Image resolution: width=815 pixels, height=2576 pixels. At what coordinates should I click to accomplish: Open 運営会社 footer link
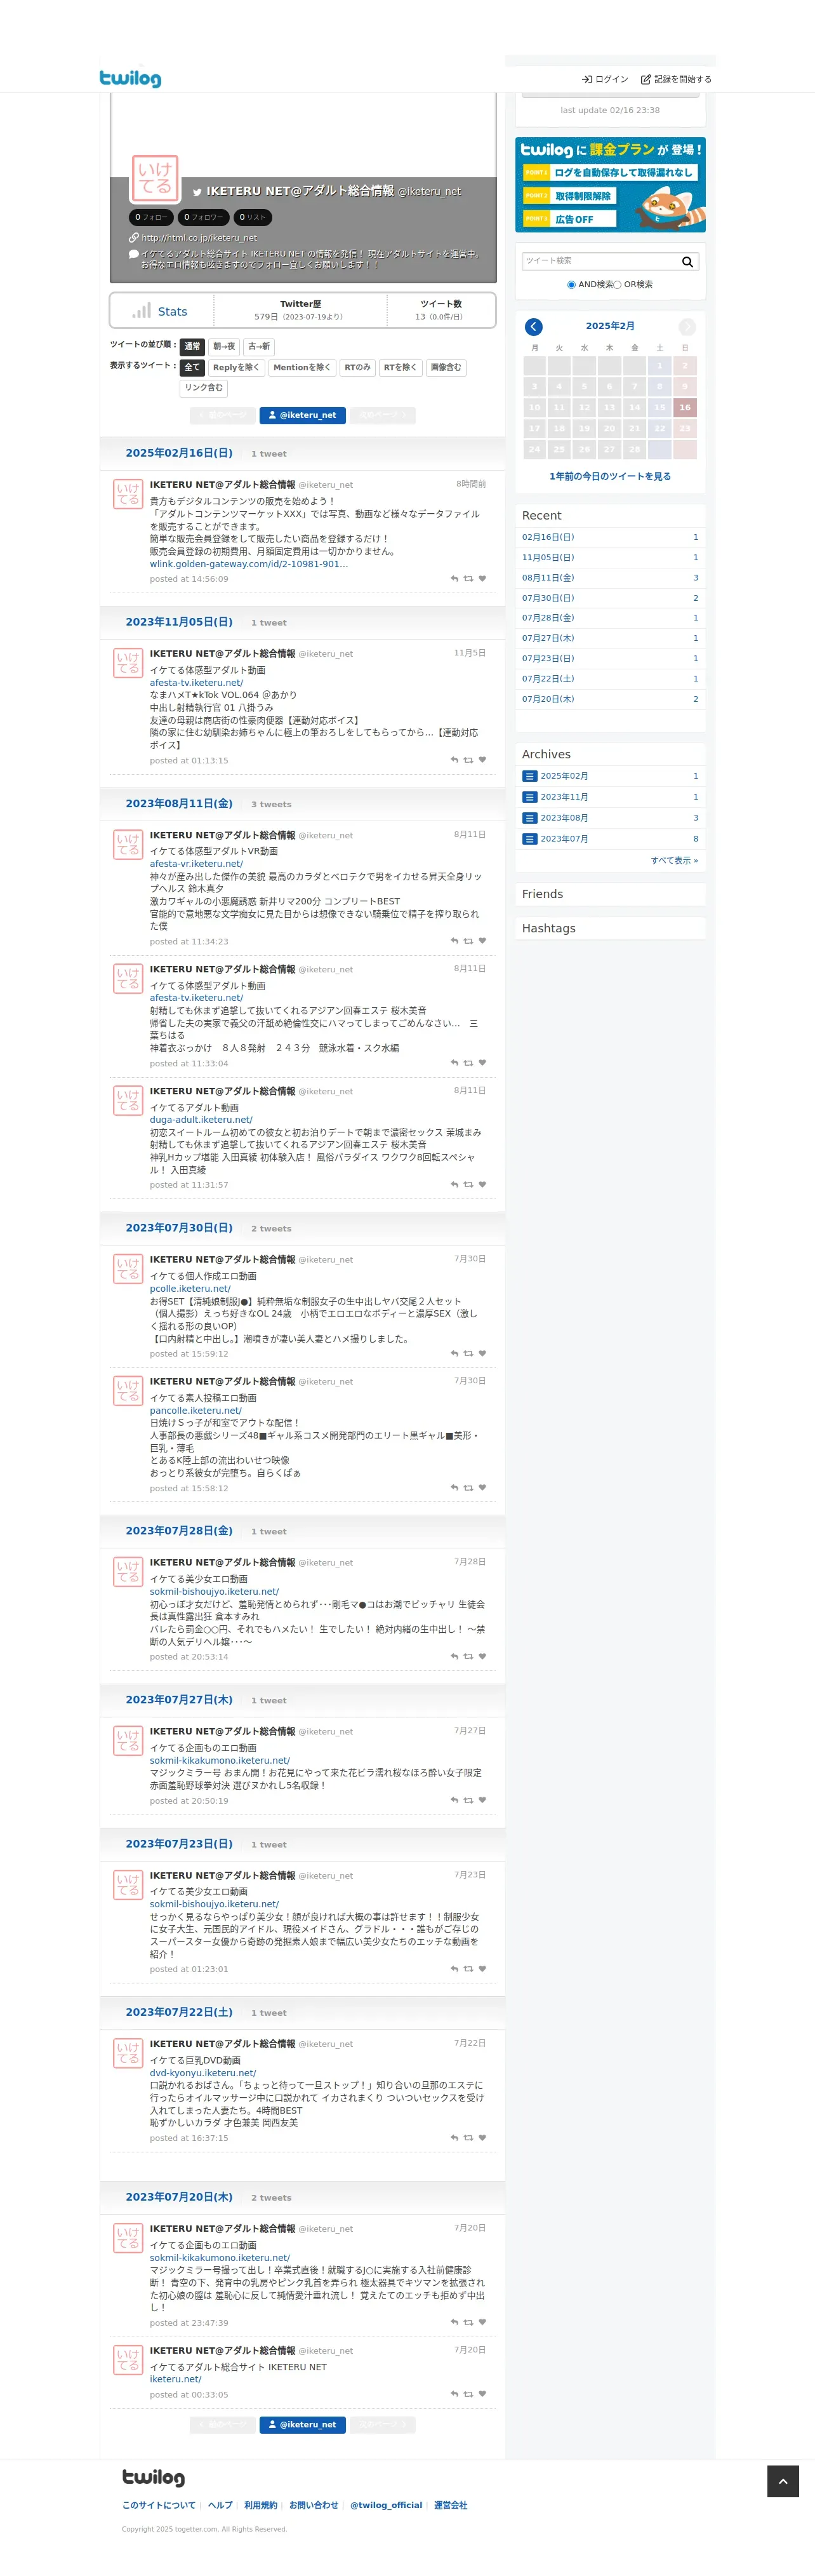pyautogui.click(x=450, y=2505)
